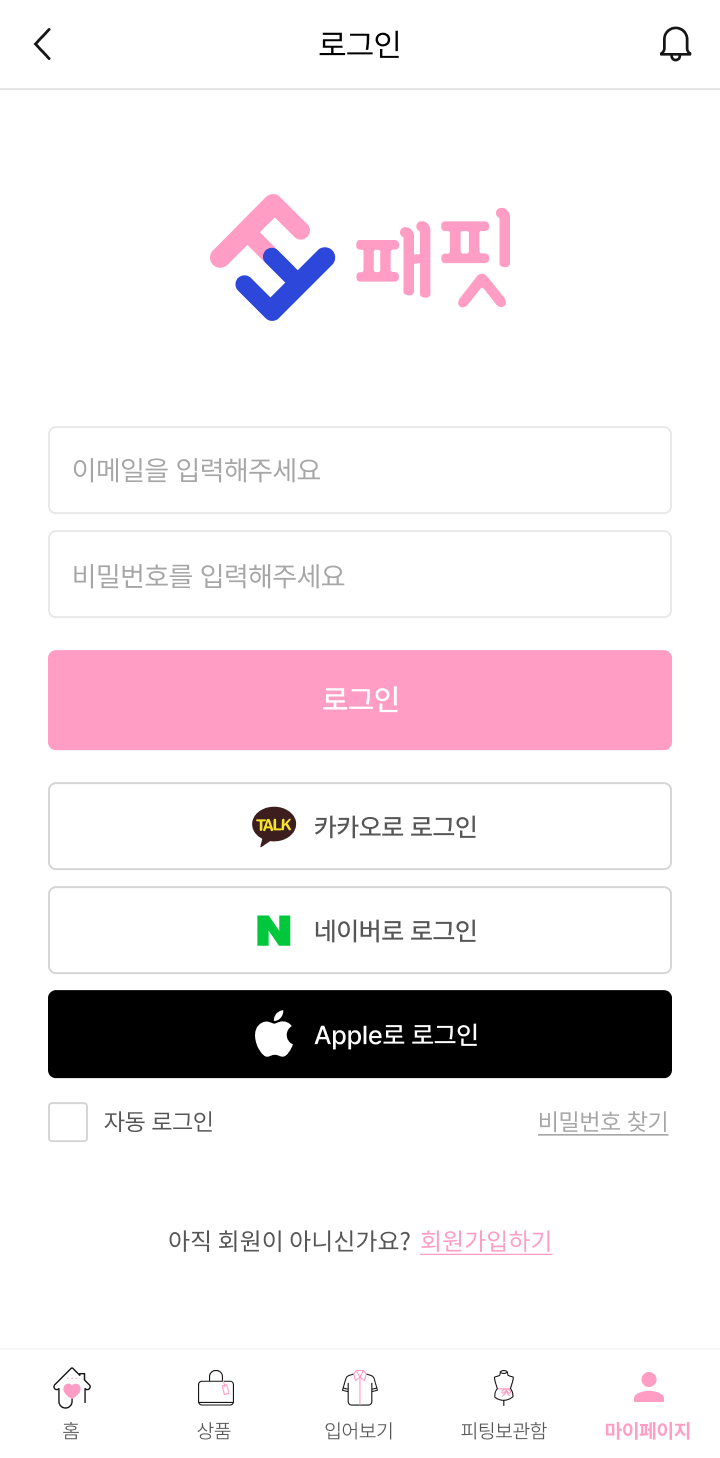Tap the person 마이페이지 icon
Screen dimensions: 720x1458
coord(648,1387)
